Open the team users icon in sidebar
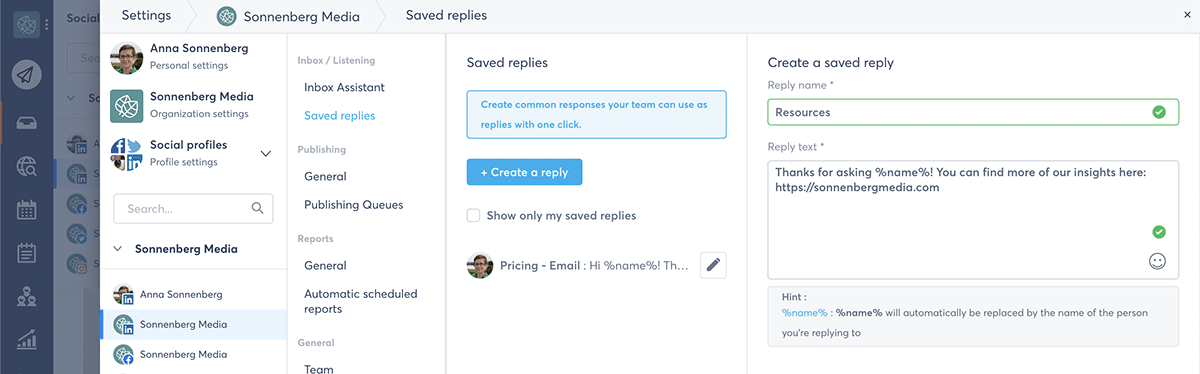1200x374 pixels. (27, 297)
